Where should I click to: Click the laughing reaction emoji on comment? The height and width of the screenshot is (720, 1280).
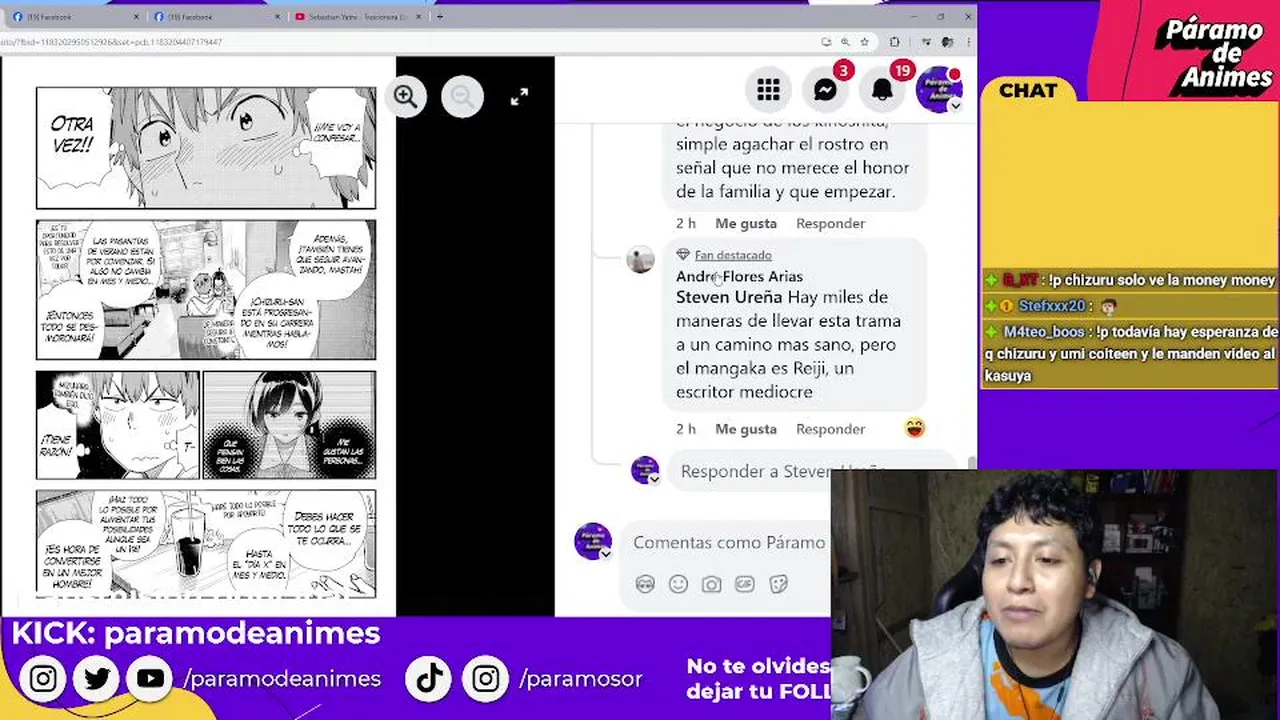tap(914, 428)
